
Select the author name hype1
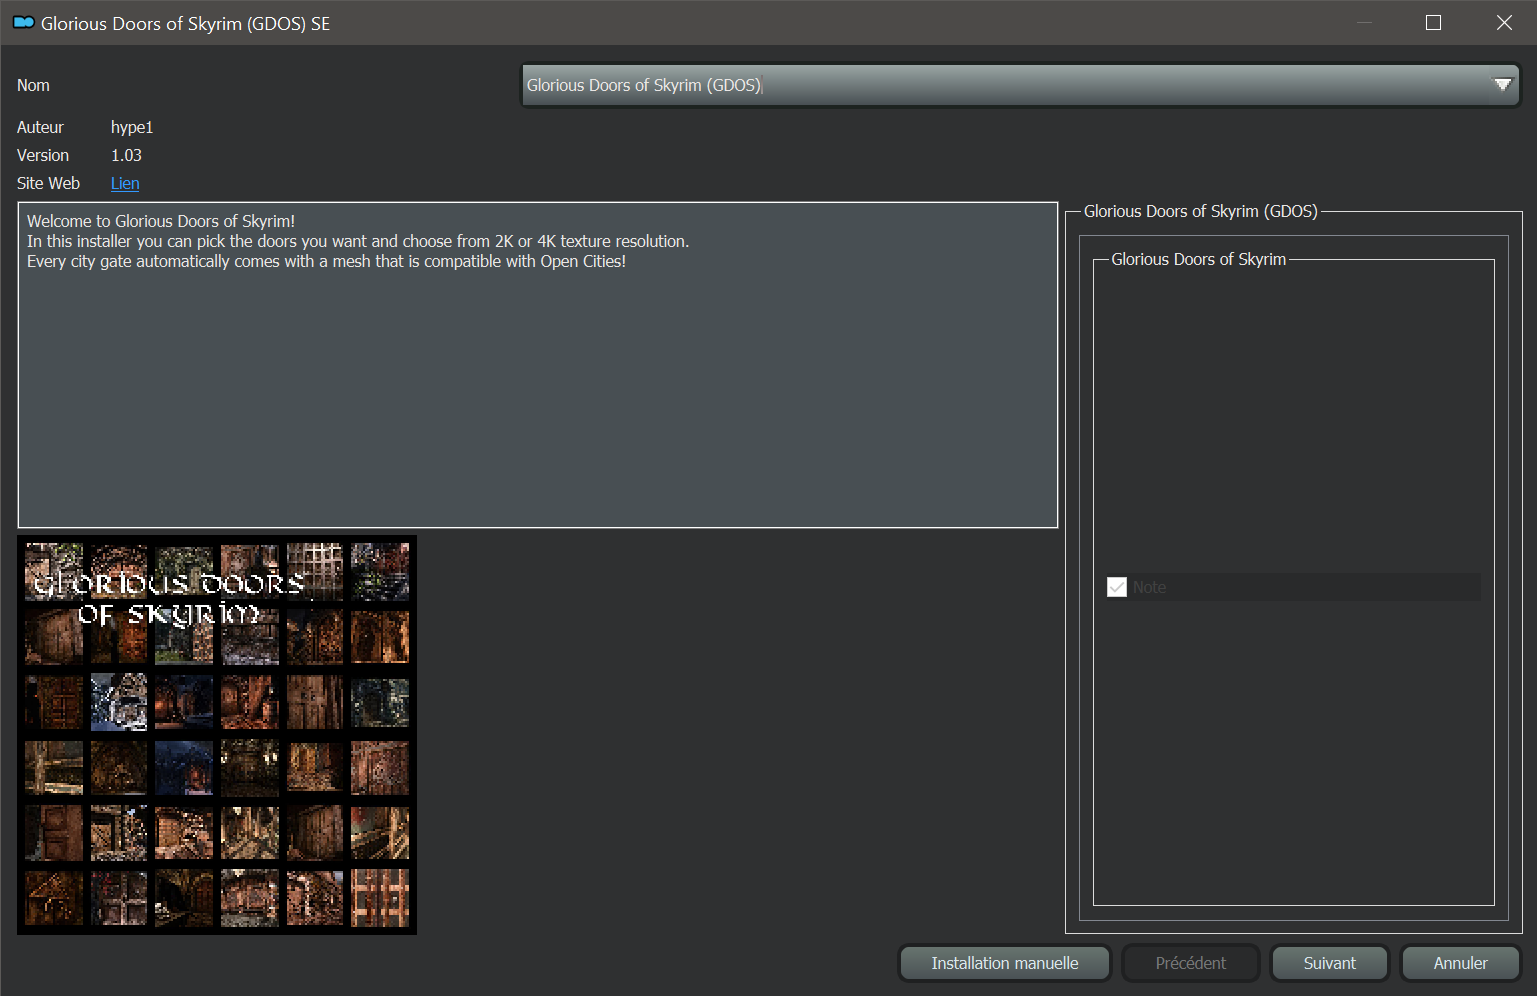132,127
